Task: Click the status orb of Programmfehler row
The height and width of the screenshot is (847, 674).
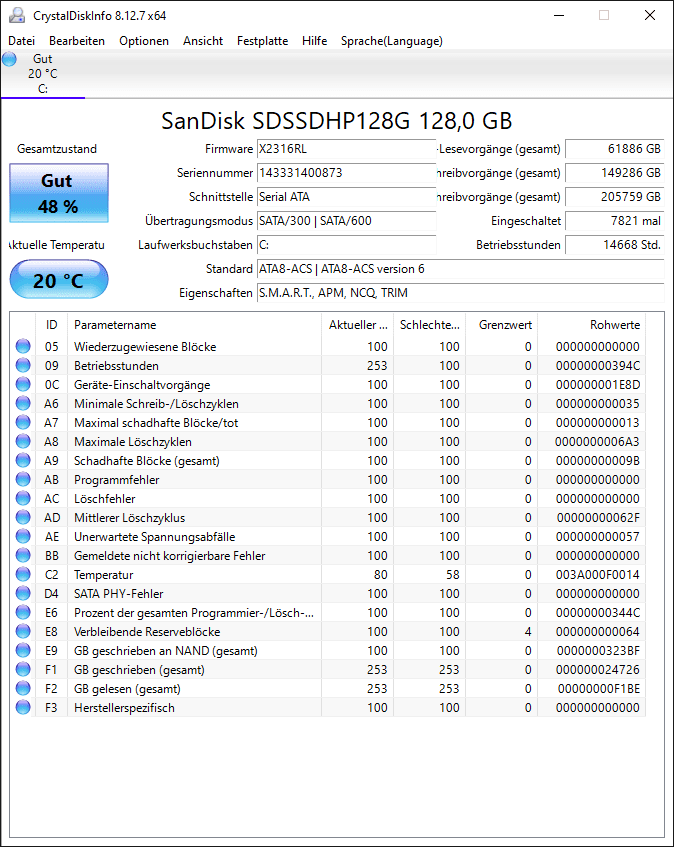Action: [x=23, y=479]
